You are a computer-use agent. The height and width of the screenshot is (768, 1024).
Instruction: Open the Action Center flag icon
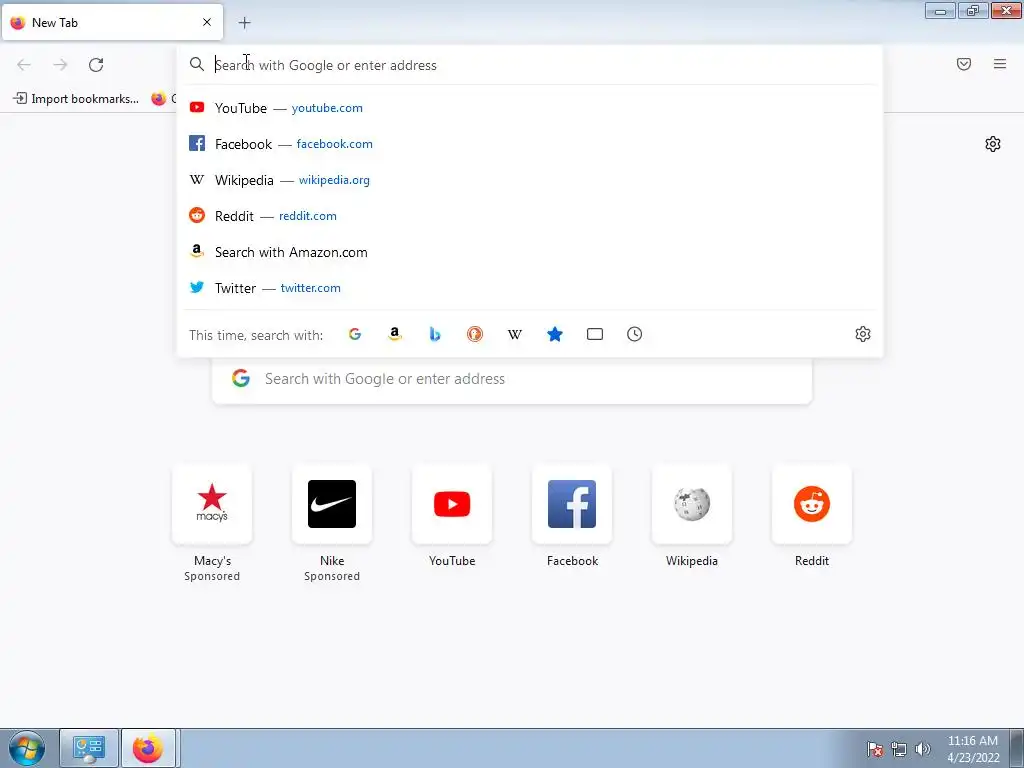875,749
